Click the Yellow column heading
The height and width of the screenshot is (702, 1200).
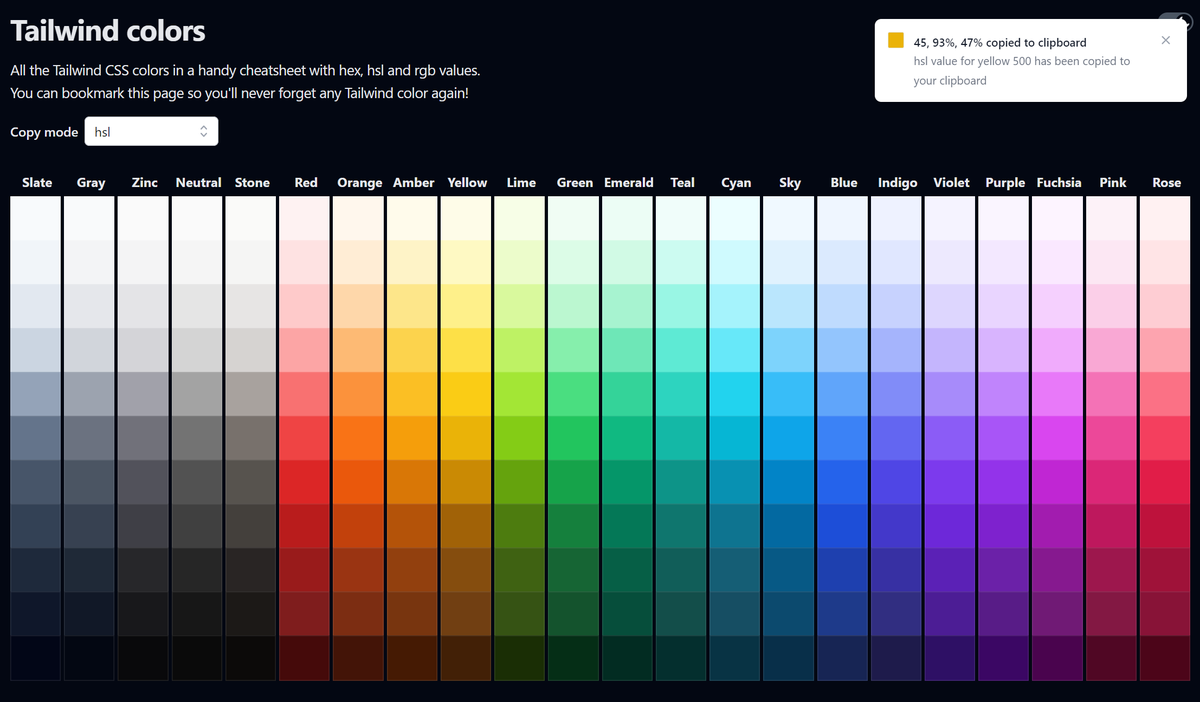467,183
